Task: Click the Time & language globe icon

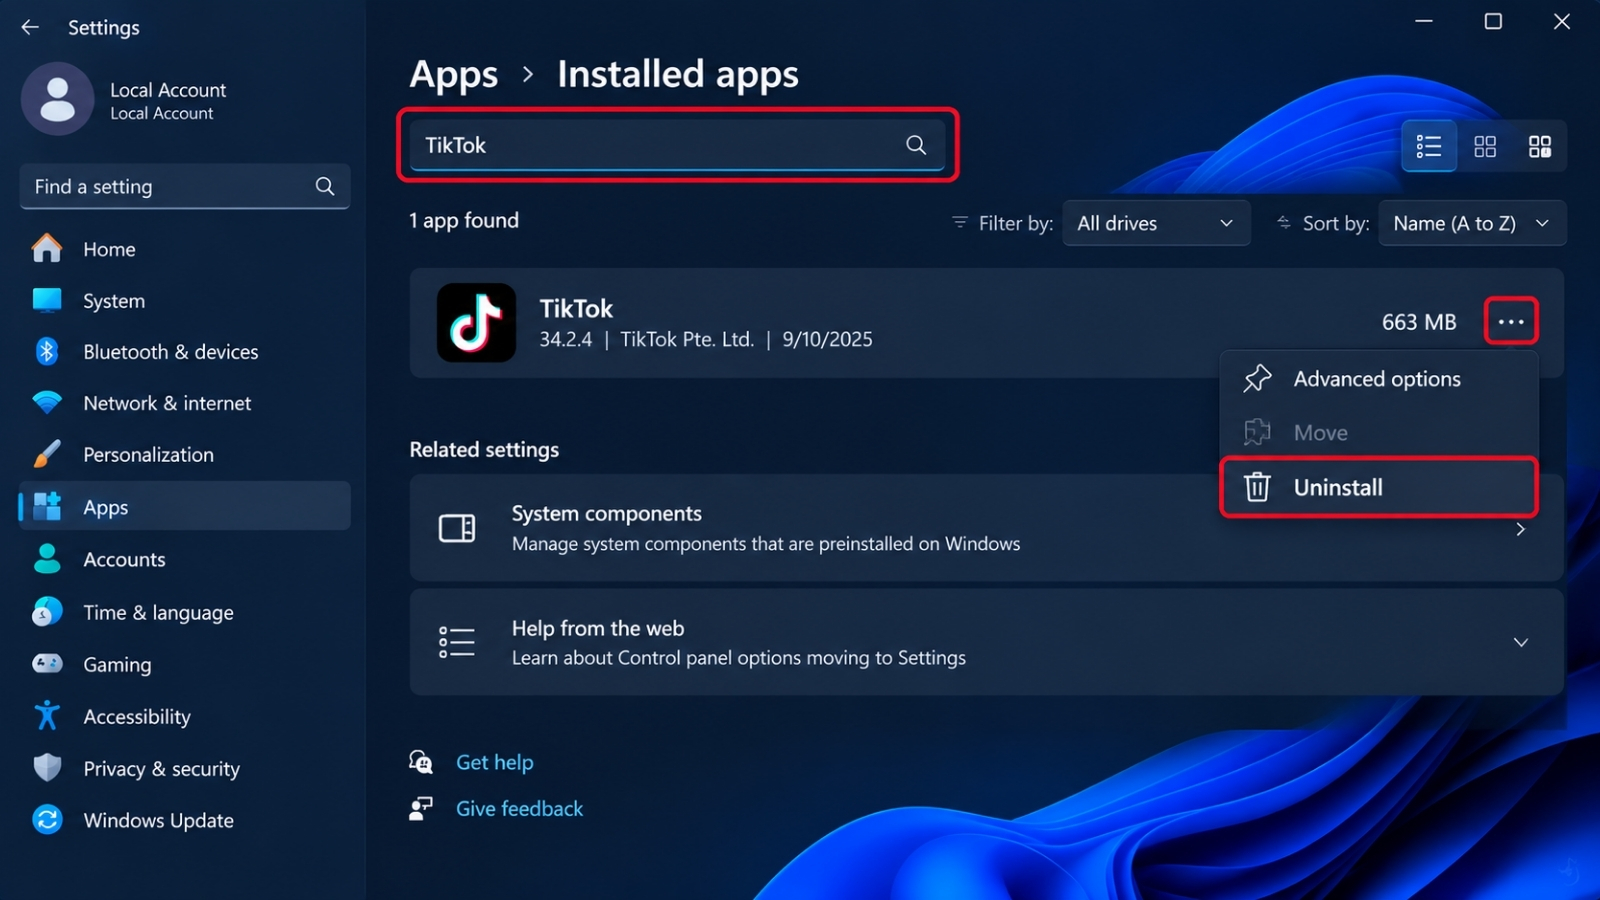Action: tap(47, 611)
